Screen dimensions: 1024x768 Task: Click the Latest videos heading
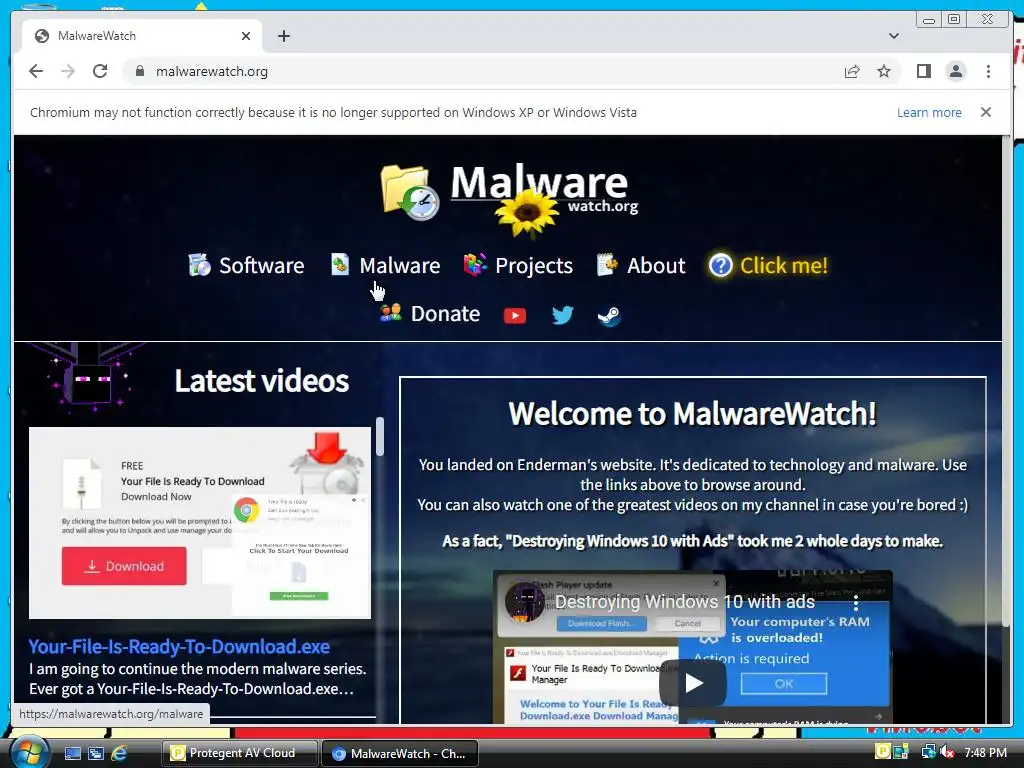262,381
